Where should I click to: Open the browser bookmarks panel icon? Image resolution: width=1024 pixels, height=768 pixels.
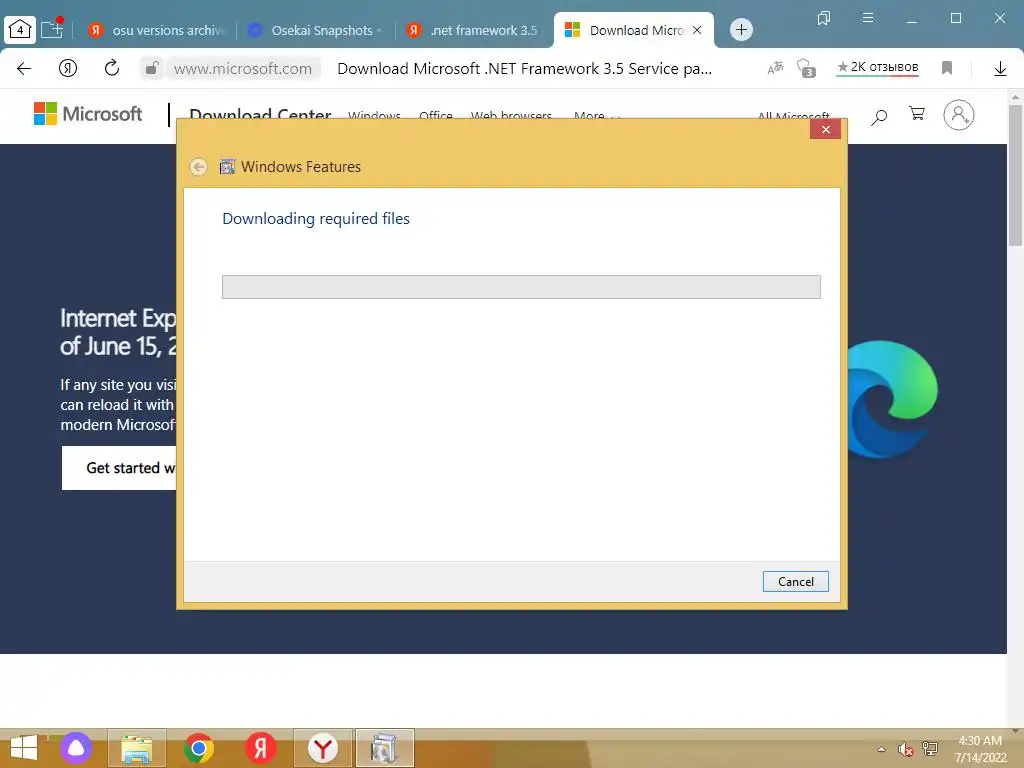[824, 18]
